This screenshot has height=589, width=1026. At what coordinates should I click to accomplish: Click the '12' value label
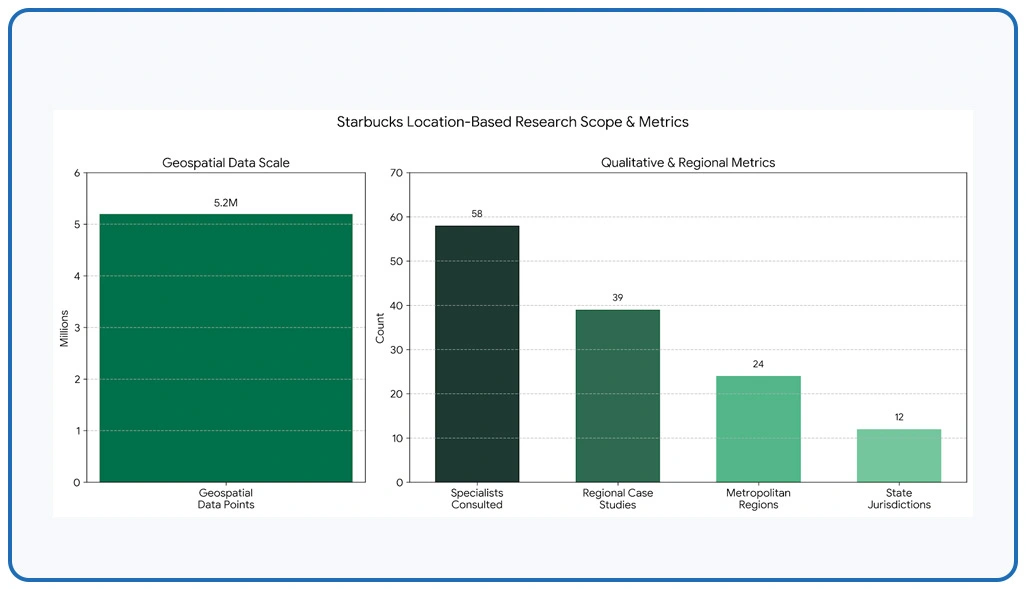[x=899, y=418]
